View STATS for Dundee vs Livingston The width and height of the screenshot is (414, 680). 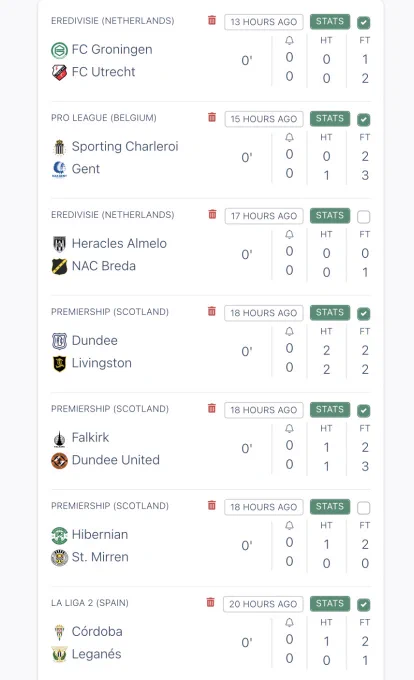[x=330, y=312]
